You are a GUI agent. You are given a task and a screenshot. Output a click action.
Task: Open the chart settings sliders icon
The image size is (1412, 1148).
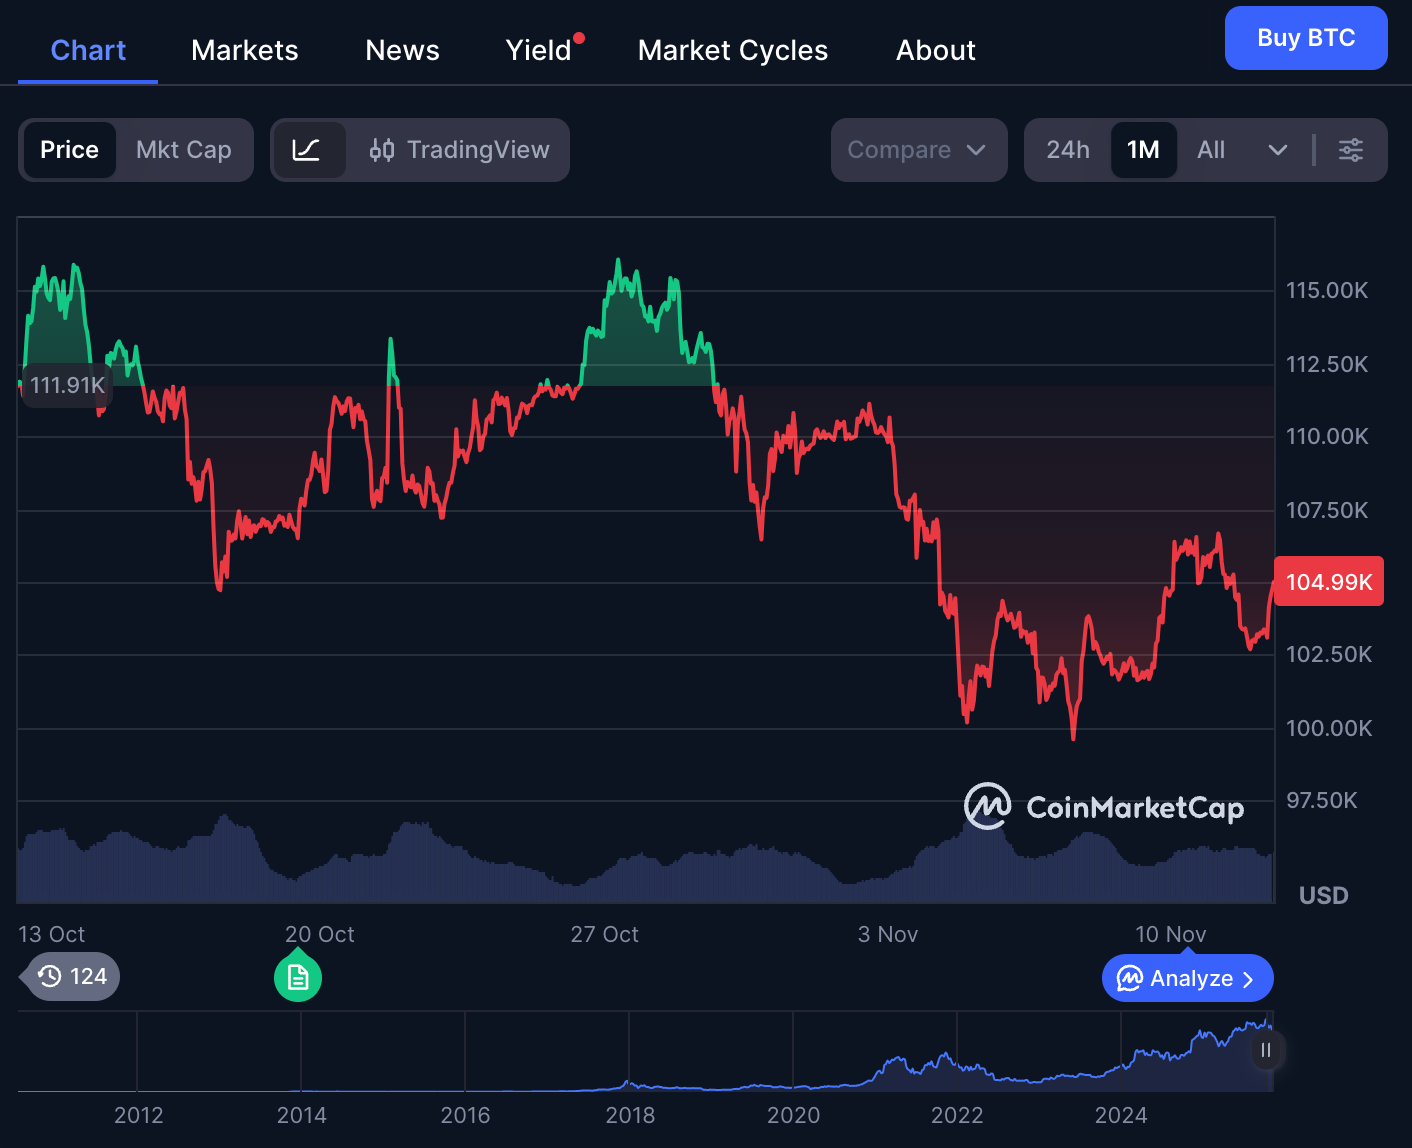[x=1351, y=150]
